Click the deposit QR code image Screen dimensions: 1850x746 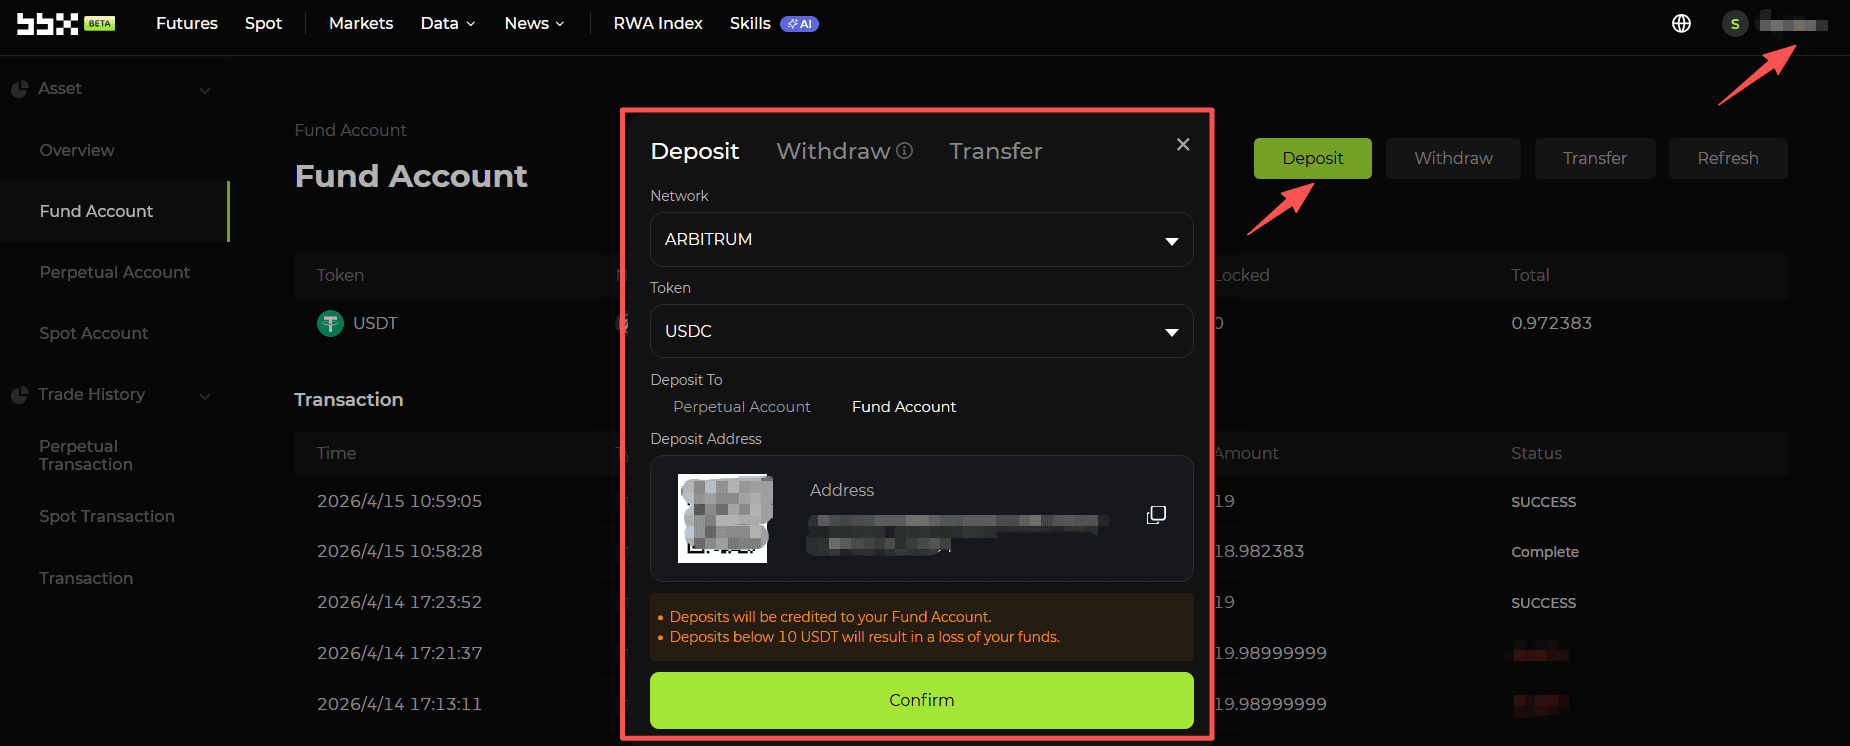tap(722, 518)
